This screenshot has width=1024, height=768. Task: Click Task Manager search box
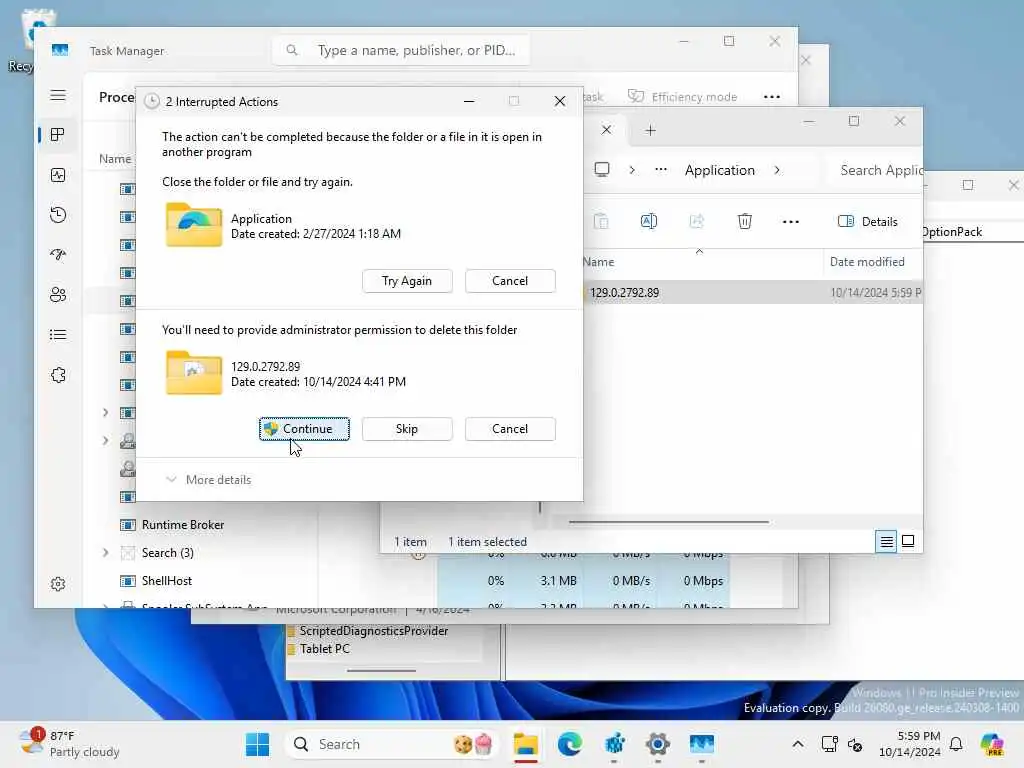pyautogui.click(x=401, y=50)
